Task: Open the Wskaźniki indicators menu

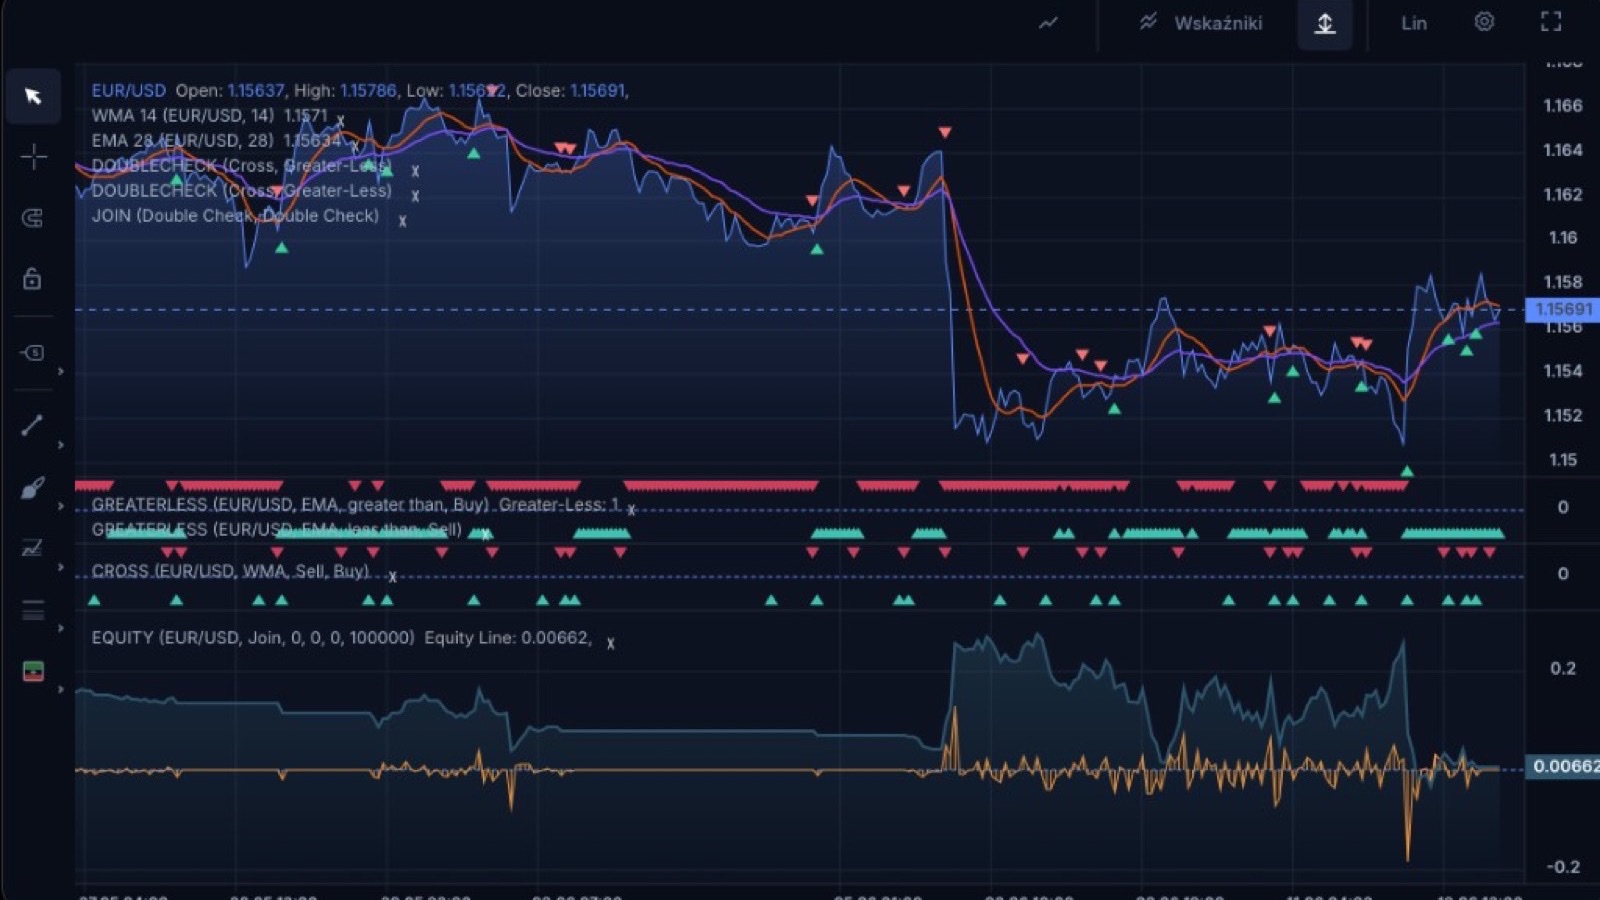Action: tap(1218, 23)
